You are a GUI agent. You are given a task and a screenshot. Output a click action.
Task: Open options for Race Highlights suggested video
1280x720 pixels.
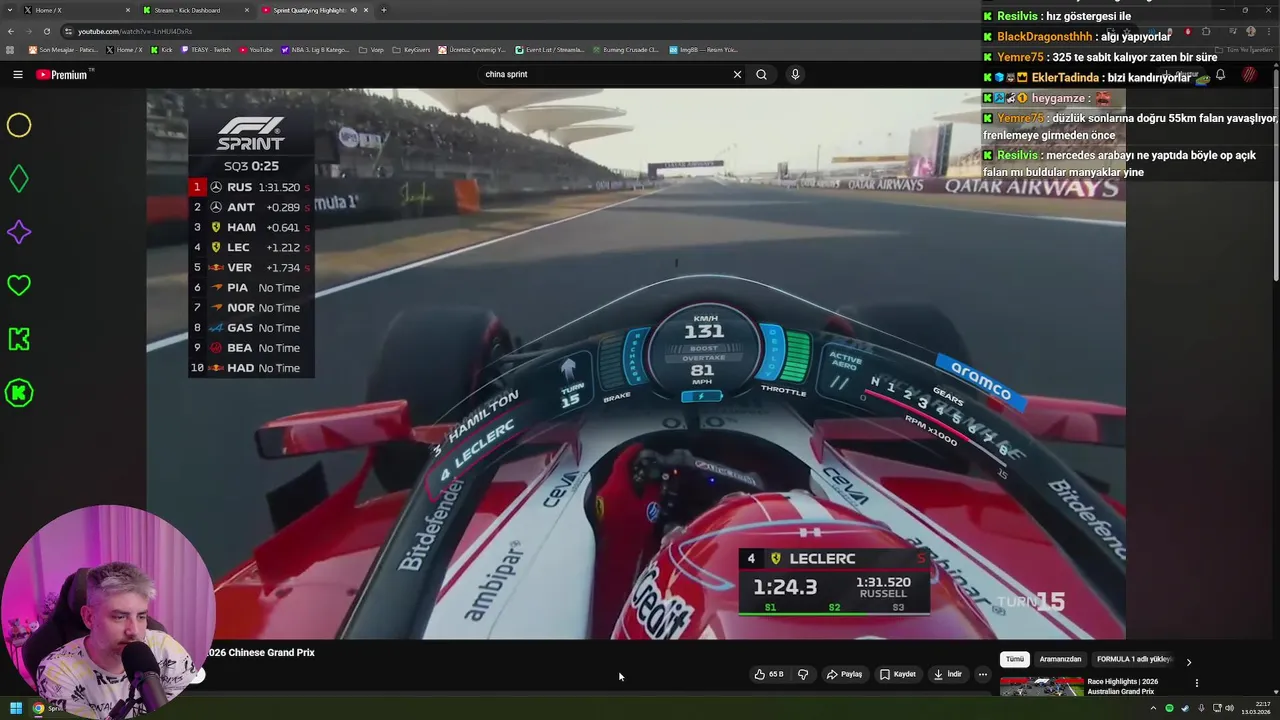pyautogui.click(x=1196, y=683)
